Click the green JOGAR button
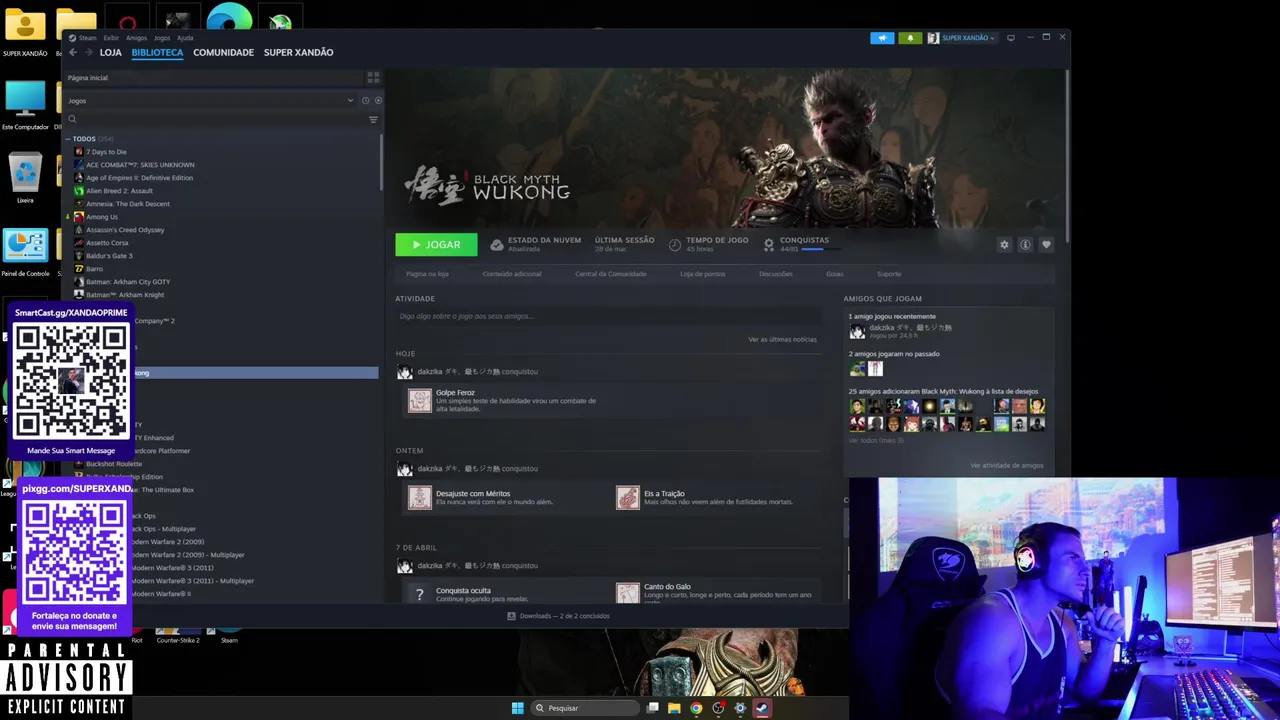The width and height of the screenshot is (1280, 720). click(436, 244)
